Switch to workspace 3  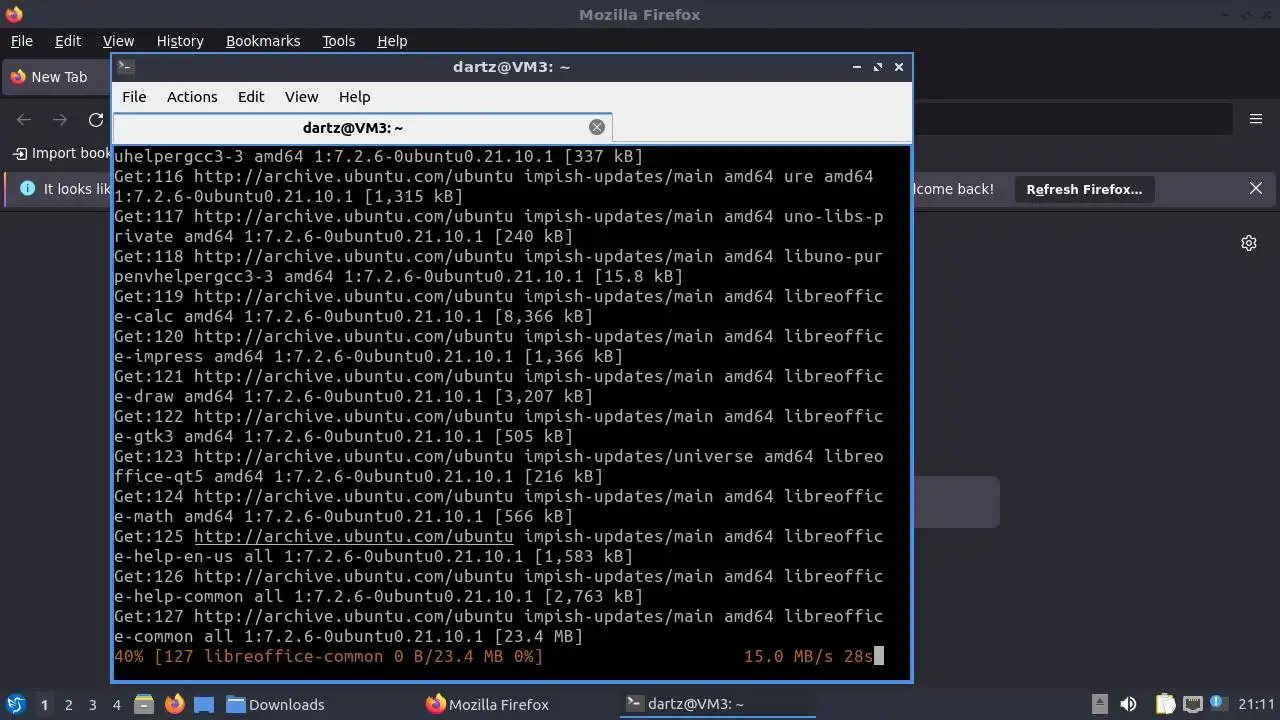pos(93,705)
